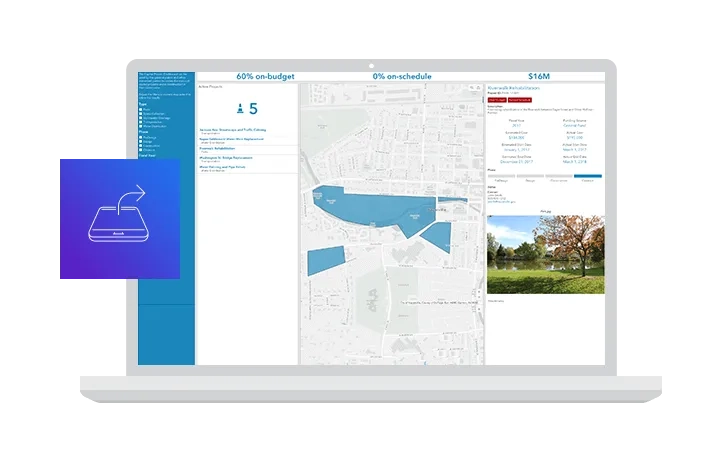
Task: Enable the Transportation type filter checkbox
Action: click(142, 121)
